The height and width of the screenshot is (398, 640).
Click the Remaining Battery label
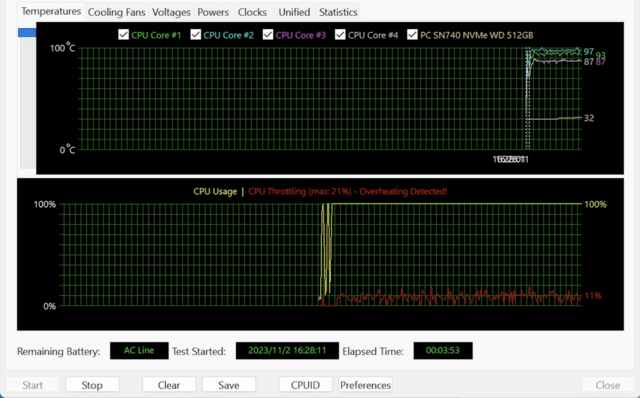[58, 351]
